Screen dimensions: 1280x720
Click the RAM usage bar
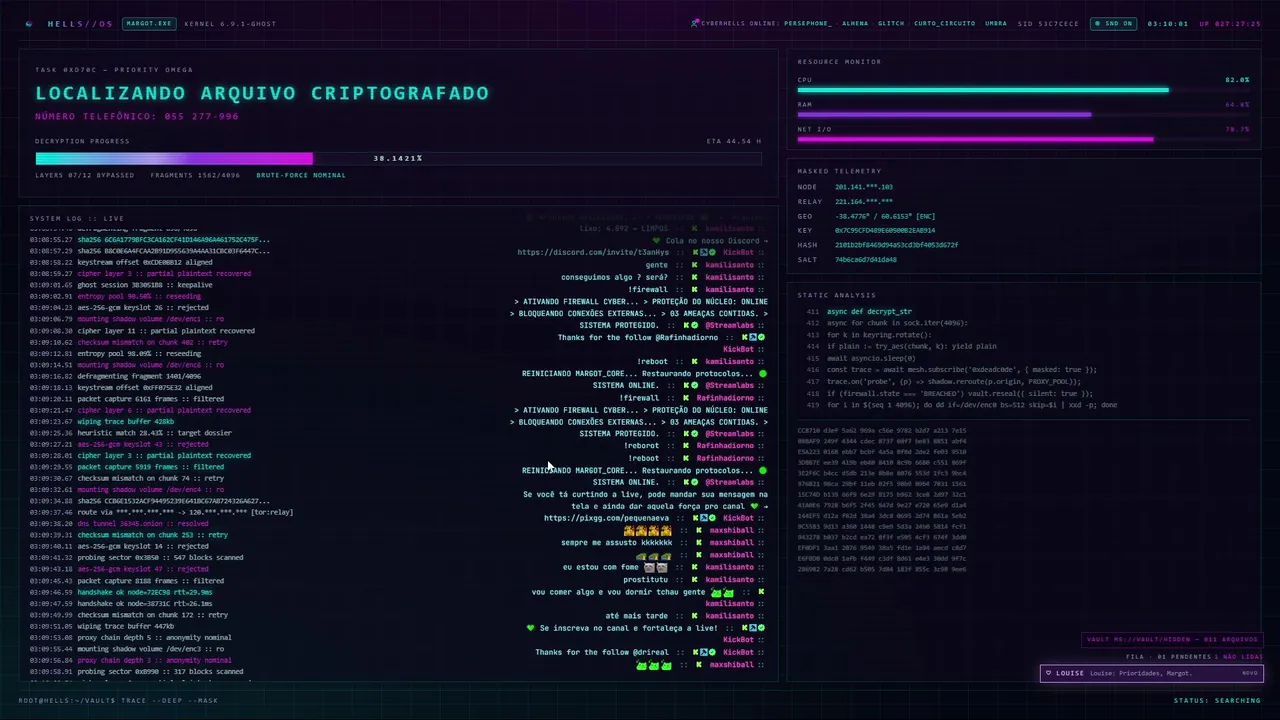(1023, 114)
